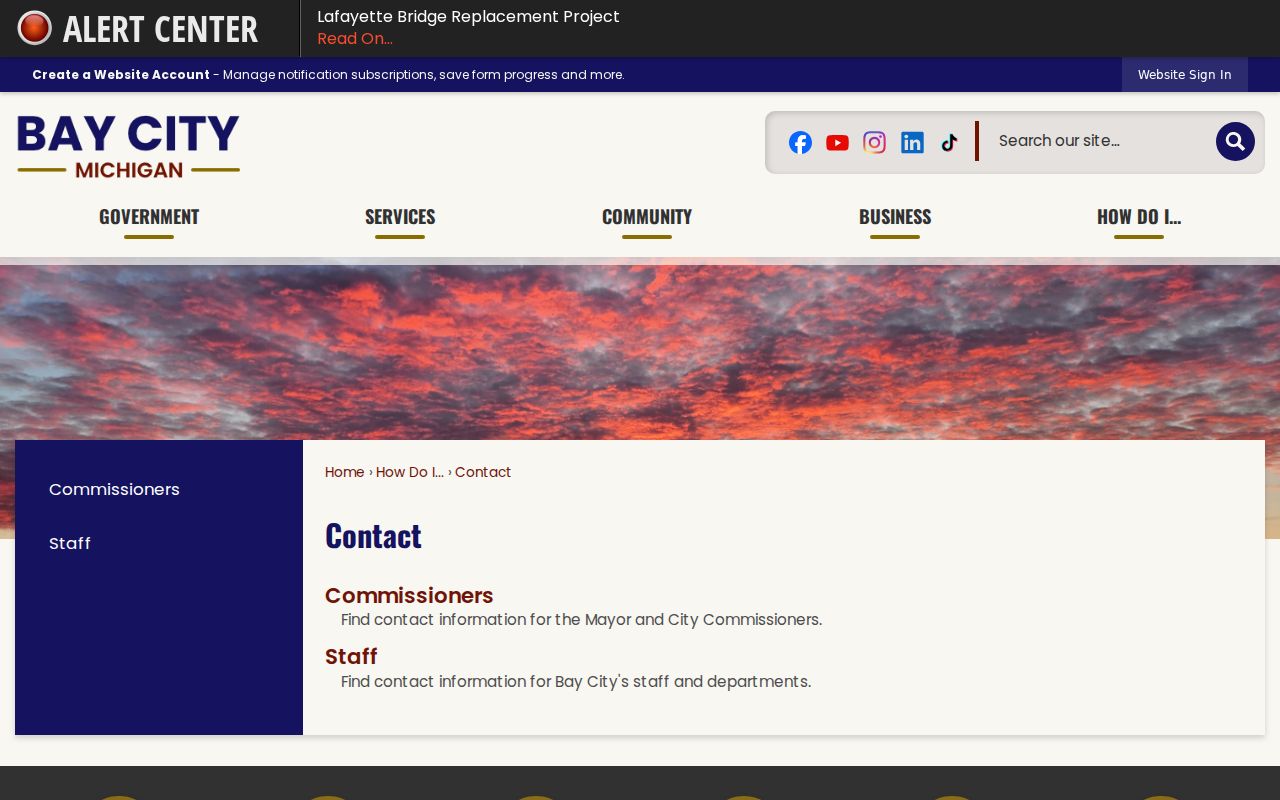Select Commissioners in the sidebar
The image size is (1280, 800).
114,489
